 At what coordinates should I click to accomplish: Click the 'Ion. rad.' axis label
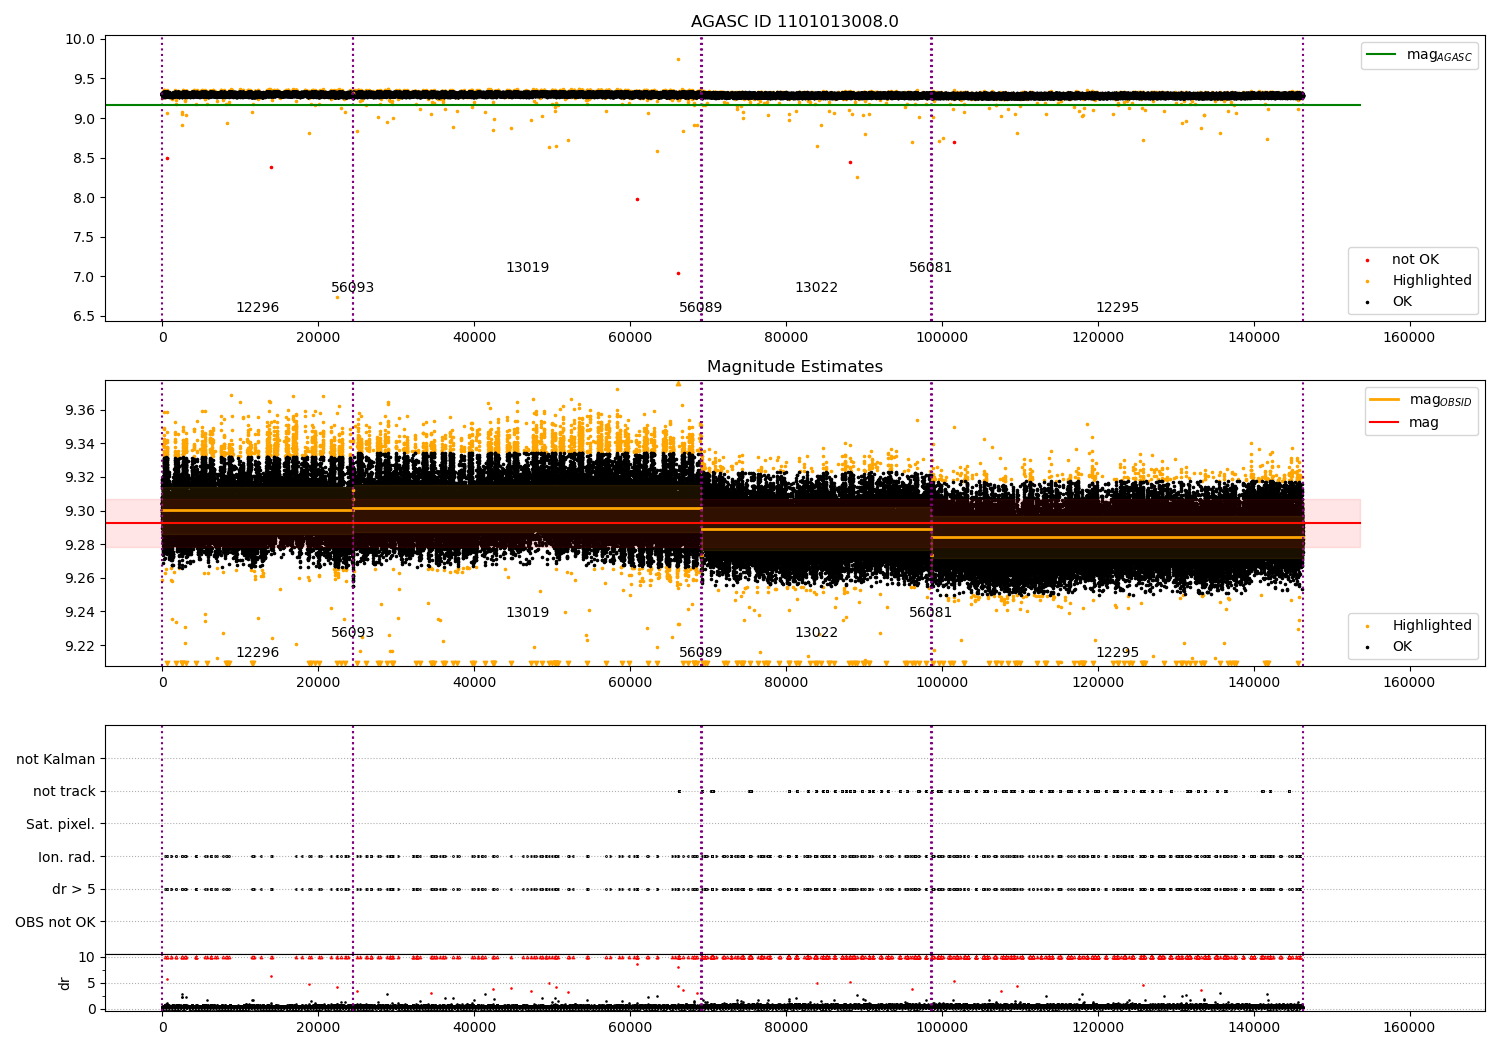[67, 857]
